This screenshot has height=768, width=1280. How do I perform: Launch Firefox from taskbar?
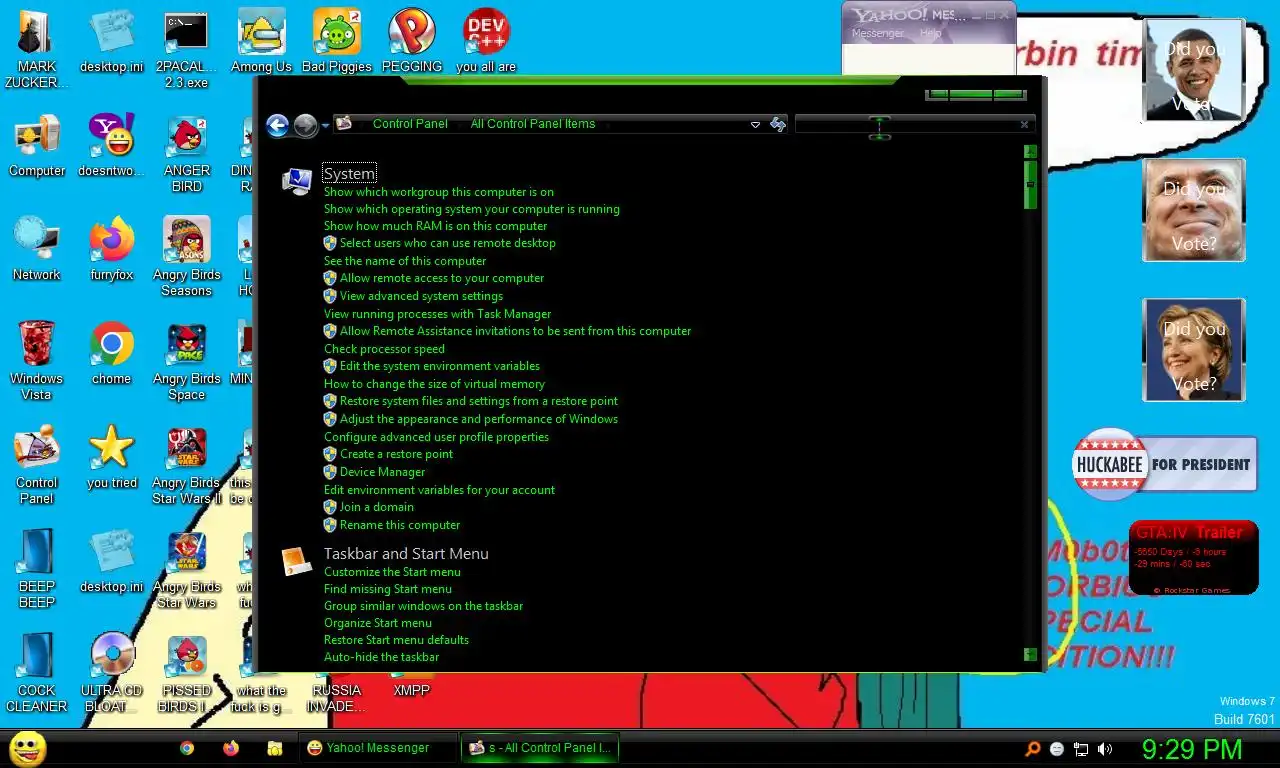pos(231,748)
